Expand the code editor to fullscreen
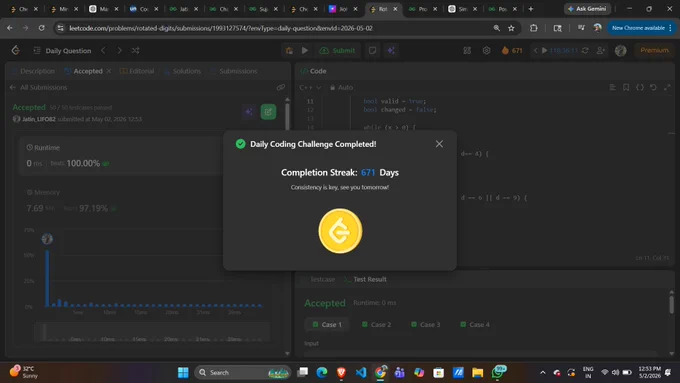 click(667, 88)
